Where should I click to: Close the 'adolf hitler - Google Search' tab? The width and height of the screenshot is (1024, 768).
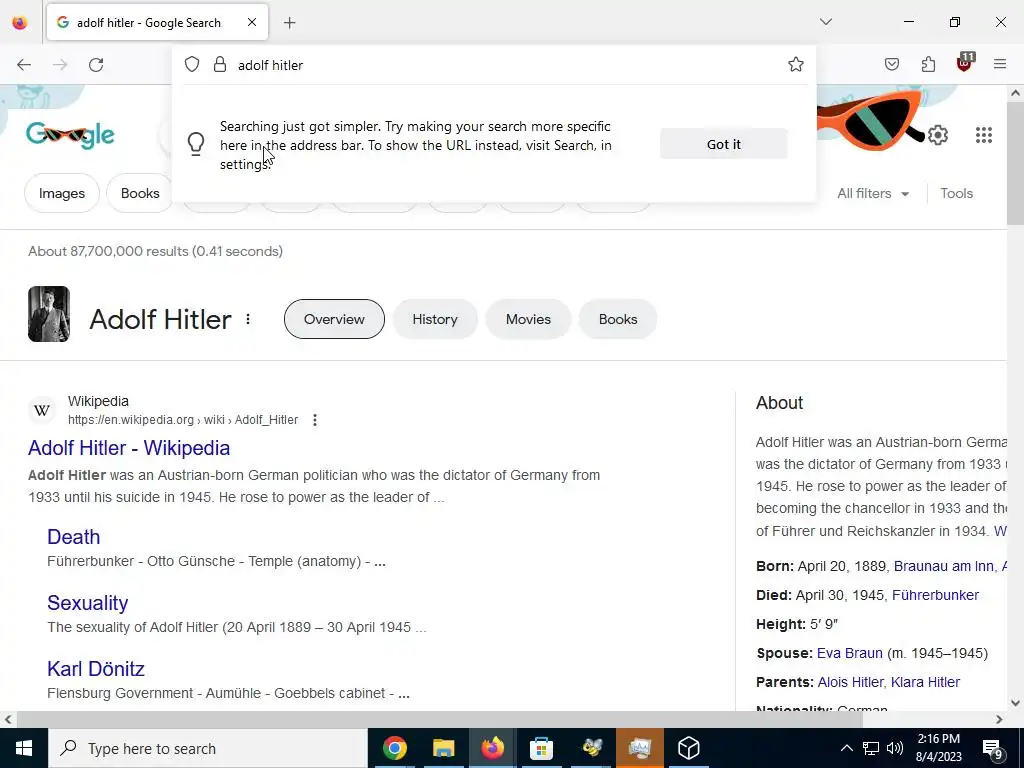[x=252, y=22]
